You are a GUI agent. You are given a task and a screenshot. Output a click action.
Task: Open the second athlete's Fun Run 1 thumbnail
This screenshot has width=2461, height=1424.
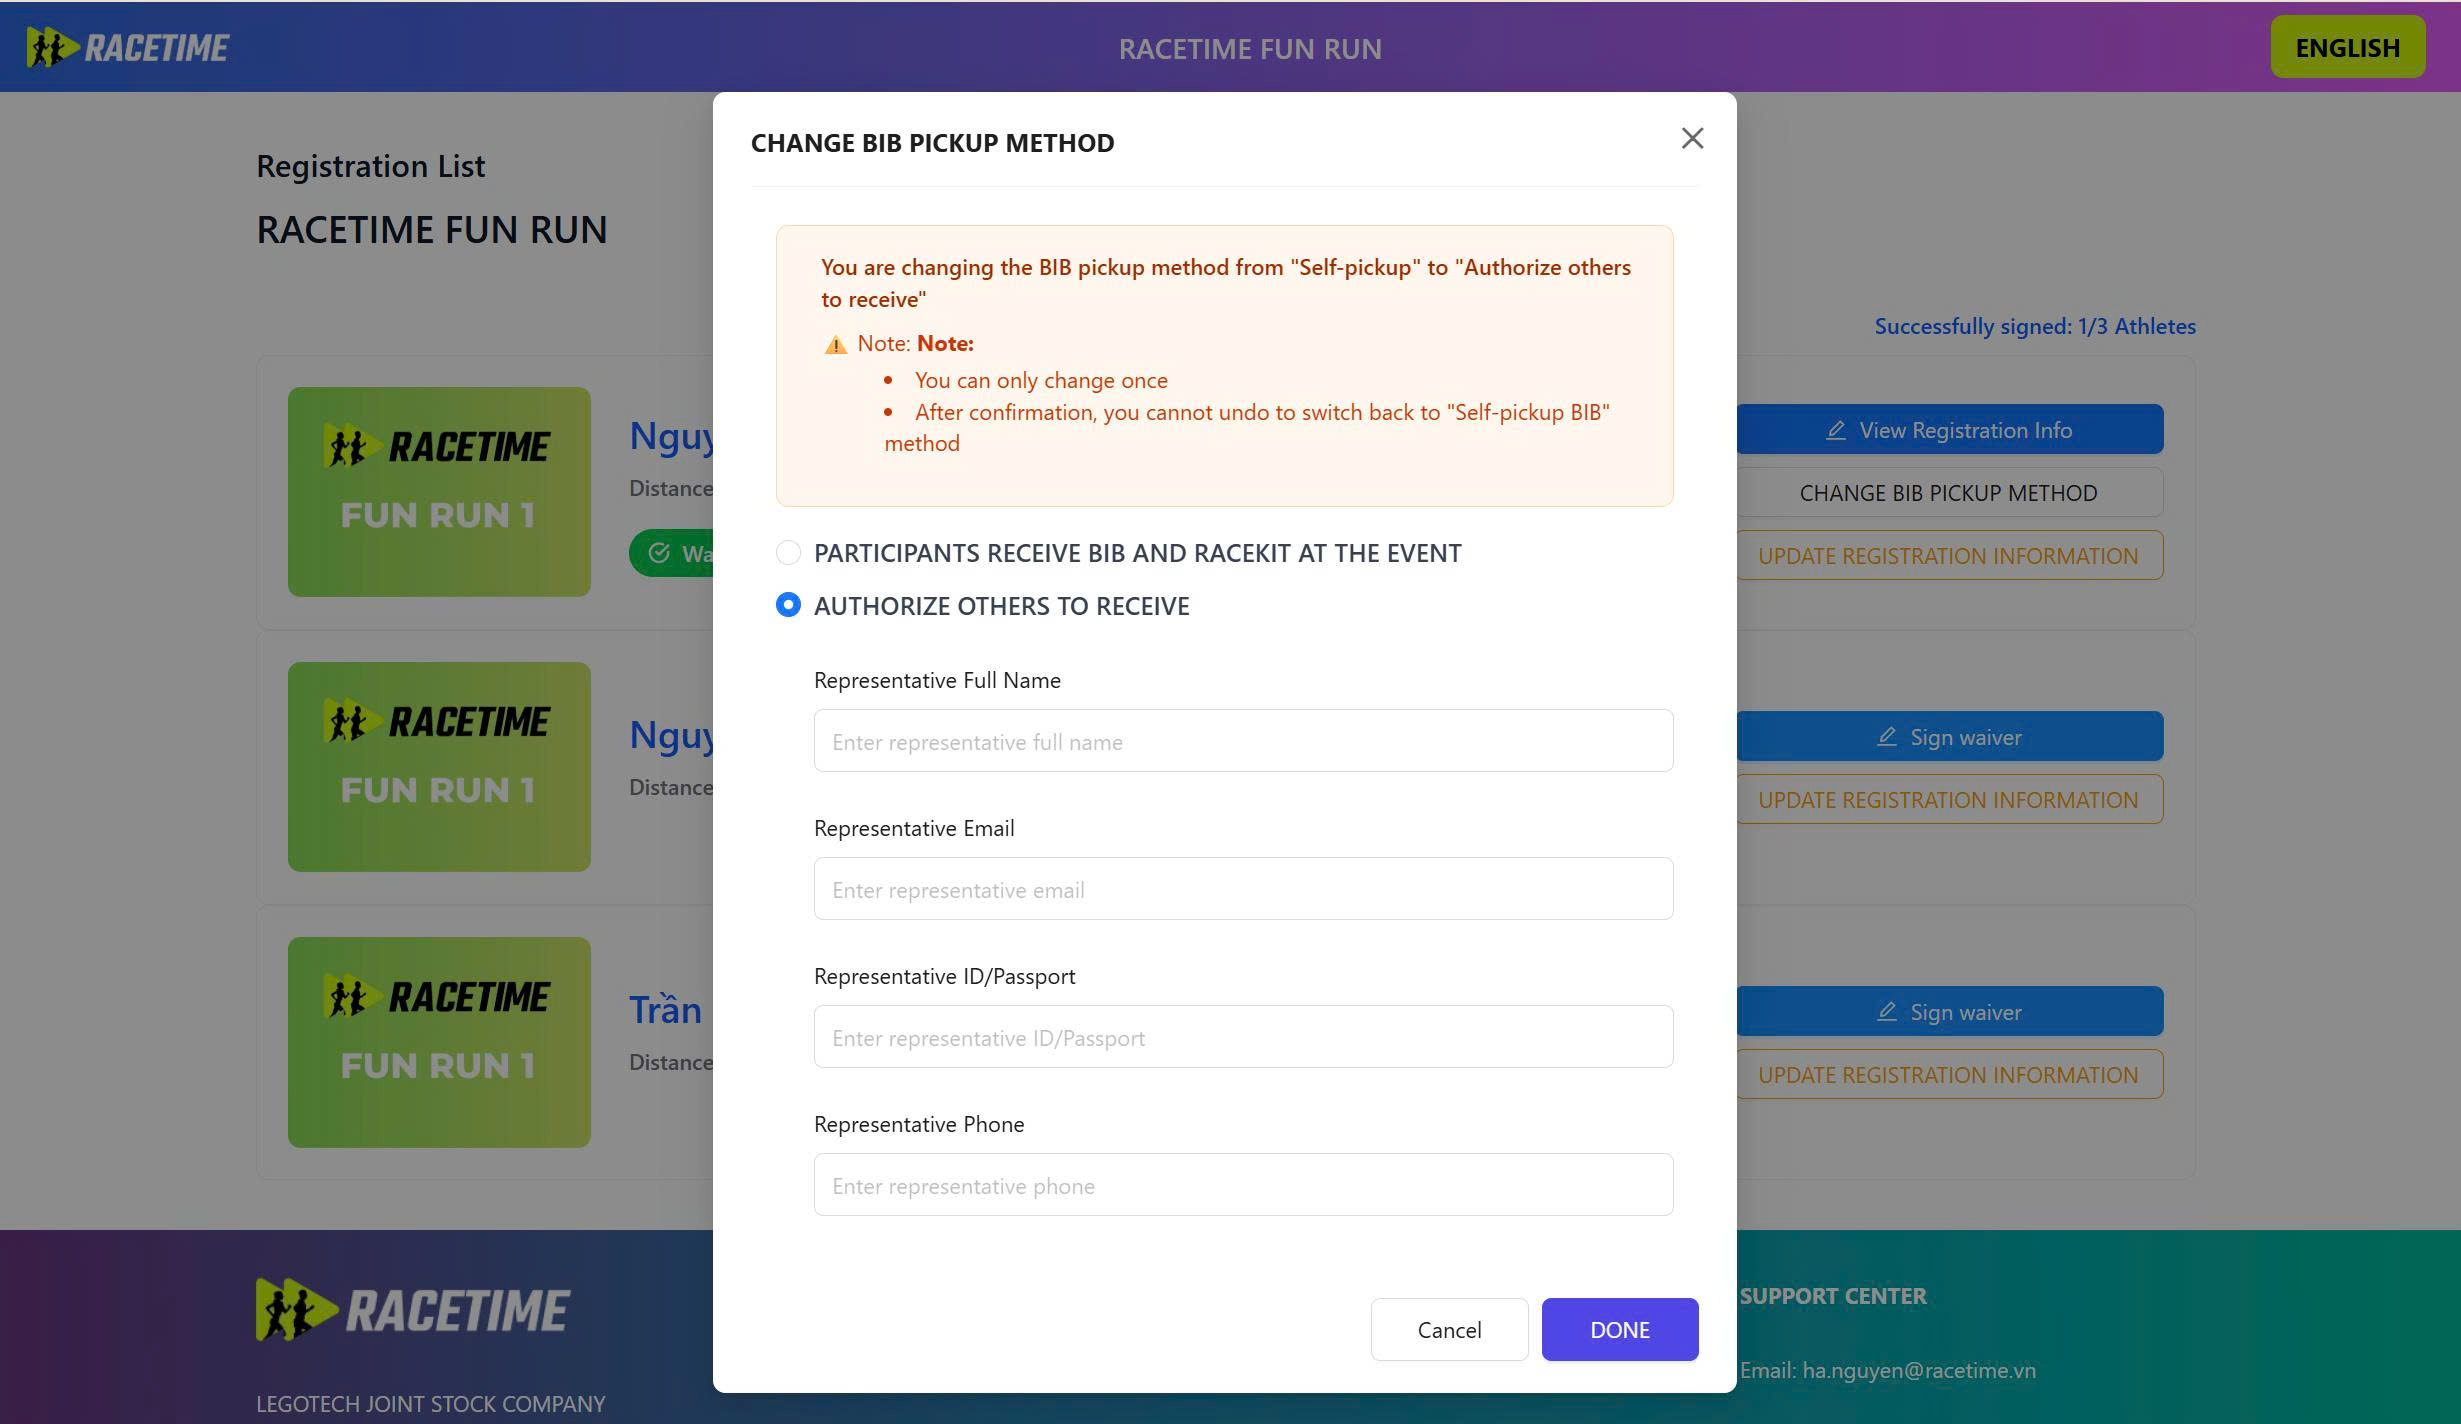tap(439, 767)
